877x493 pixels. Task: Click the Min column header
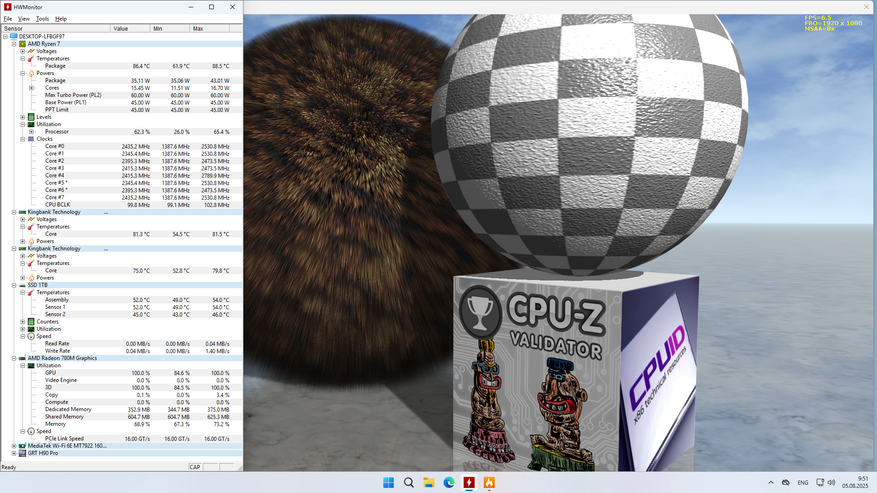click(170, 29)
